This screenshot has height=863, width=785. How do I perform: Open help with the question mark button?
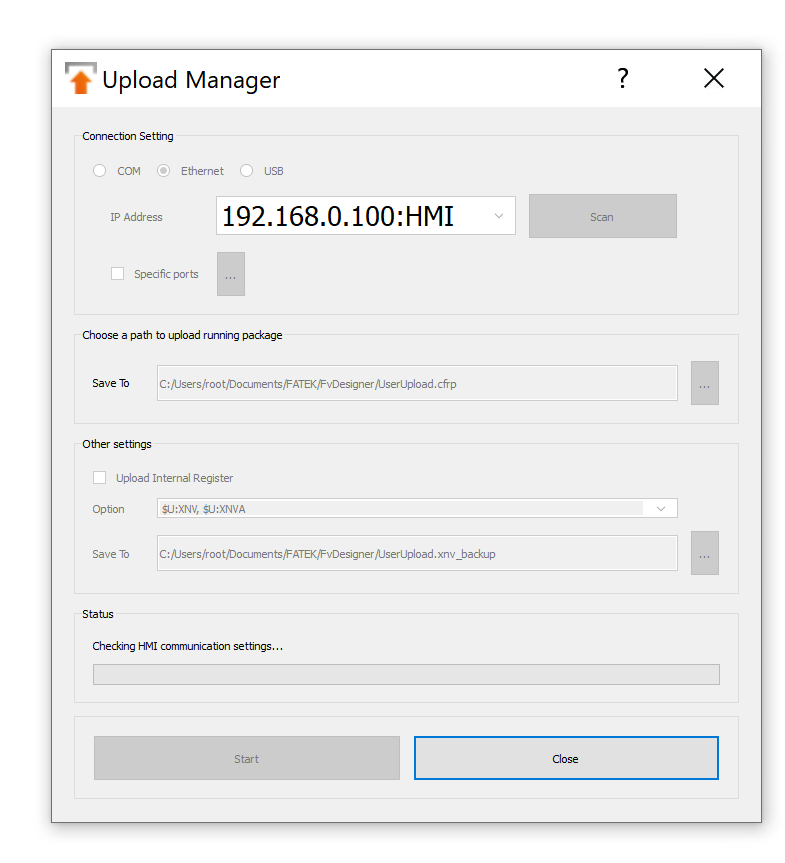622,78
